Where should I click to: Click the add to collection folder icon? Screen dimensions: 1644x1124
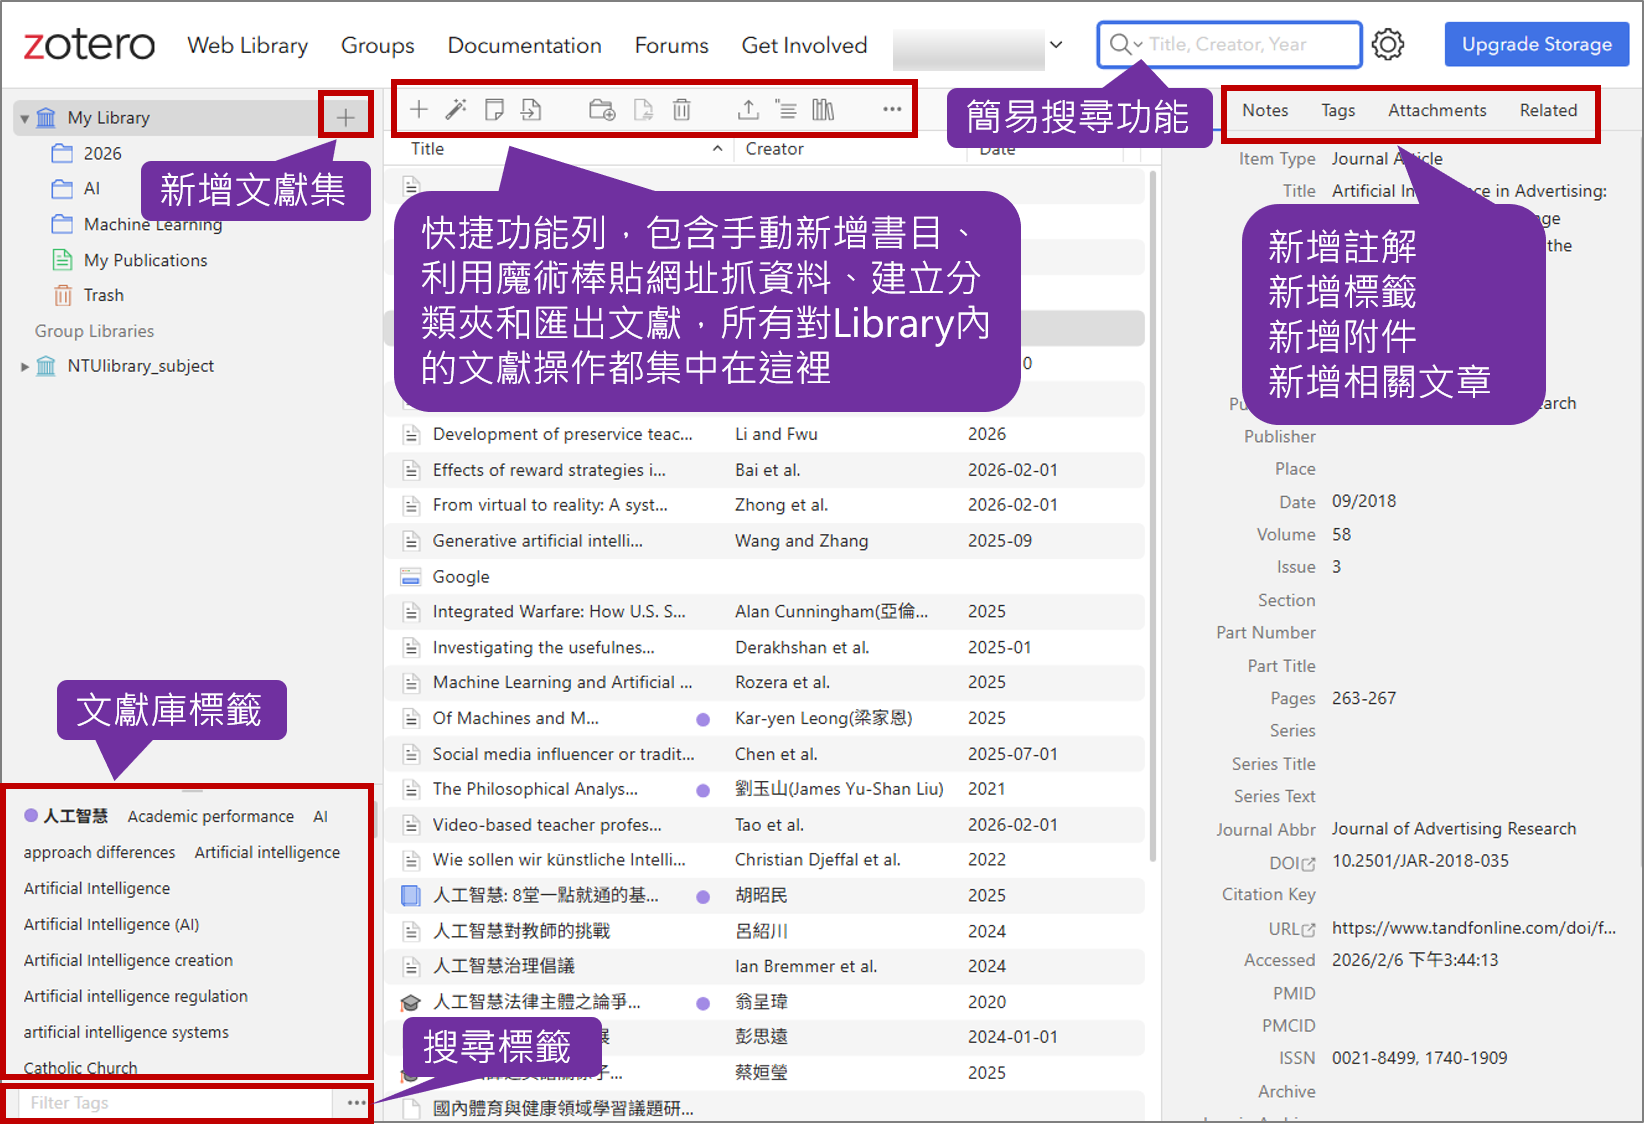point(602,110)
